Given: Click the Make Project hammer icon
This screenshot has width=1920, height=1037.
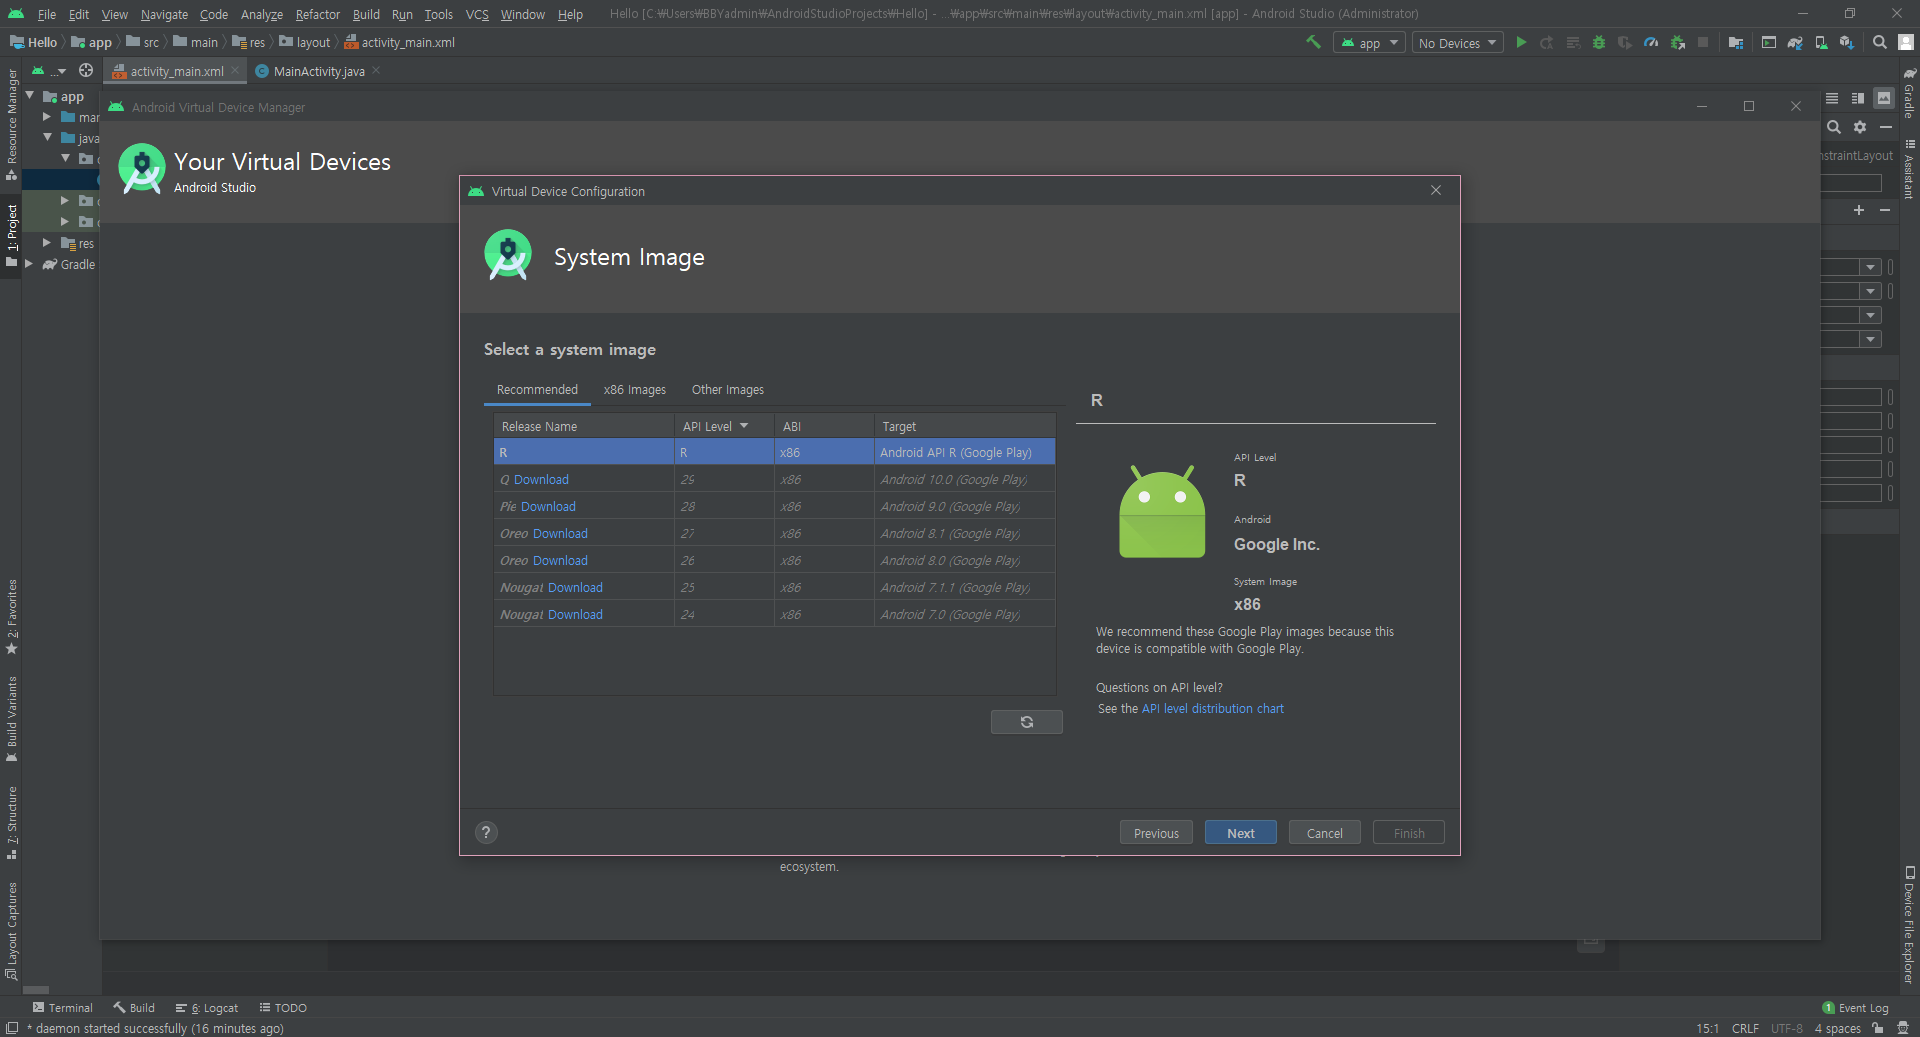Looking at the screenshot, I should tap(1313, 42).
